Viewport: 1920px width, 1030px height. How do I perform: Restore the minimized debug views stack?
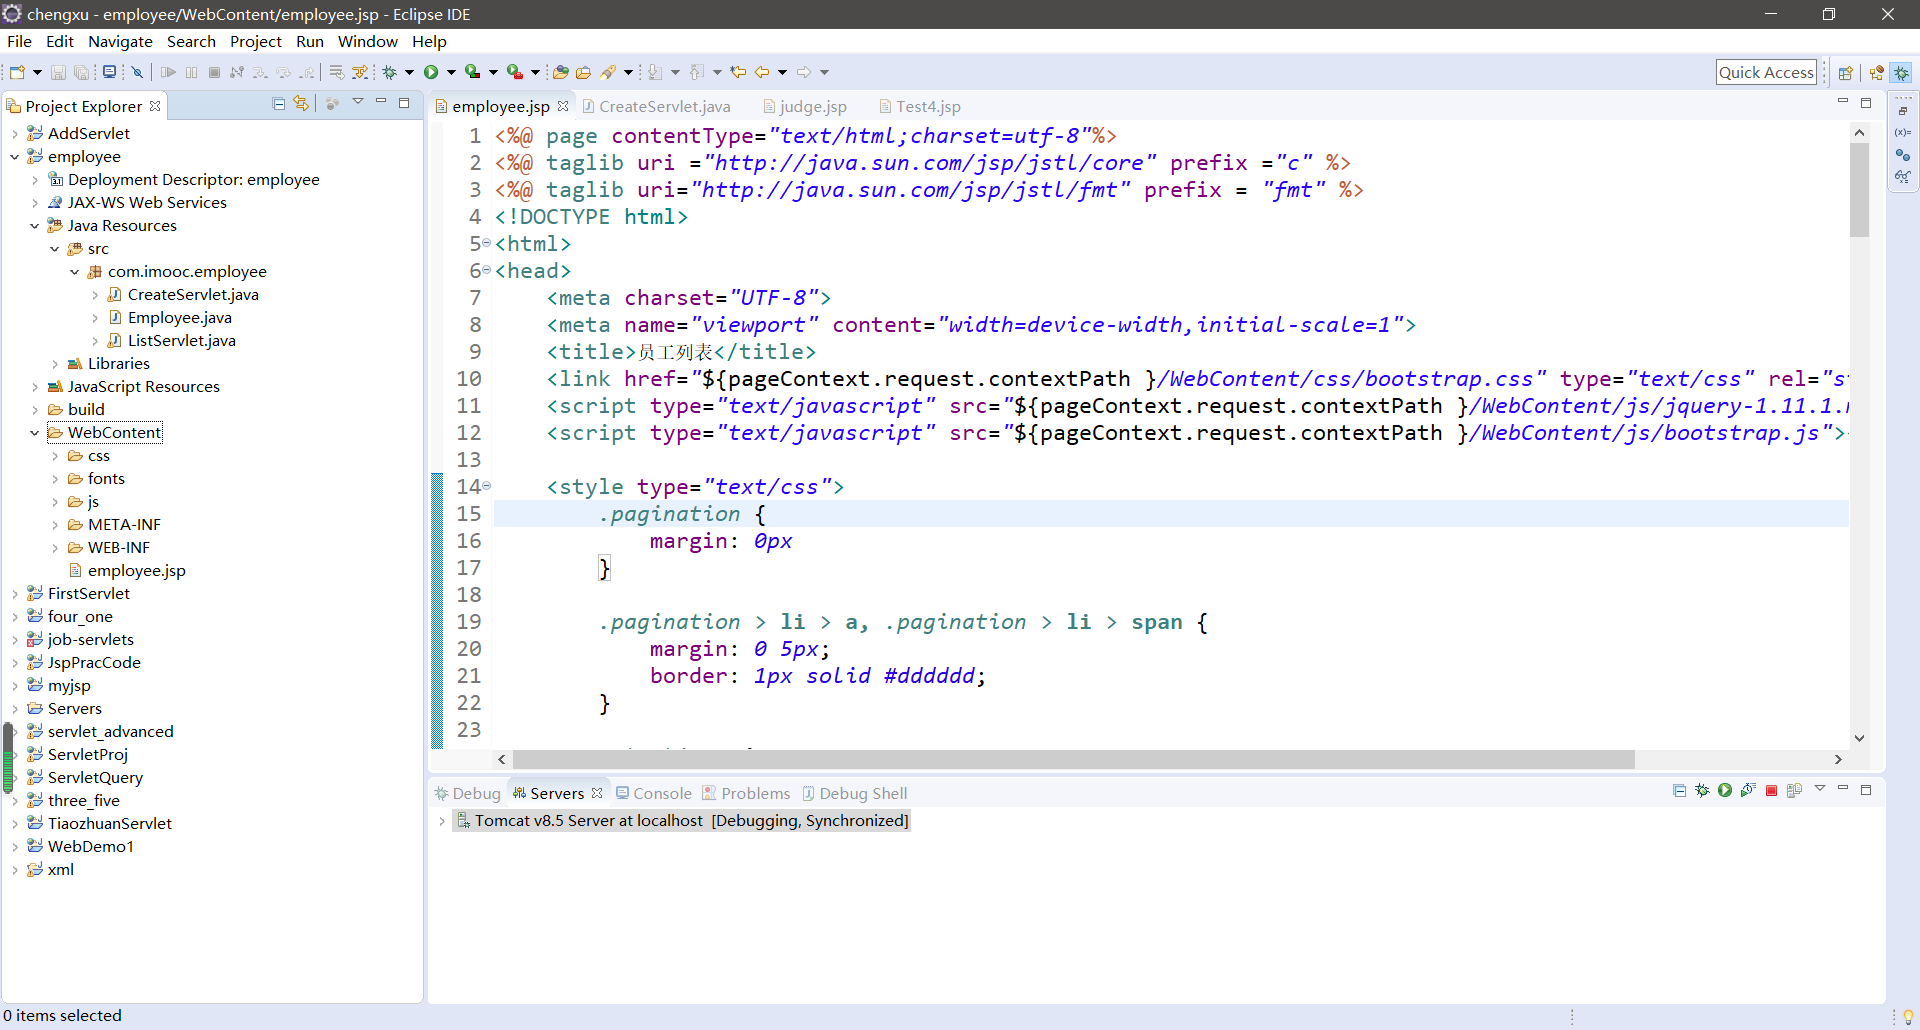point(1903,111)
